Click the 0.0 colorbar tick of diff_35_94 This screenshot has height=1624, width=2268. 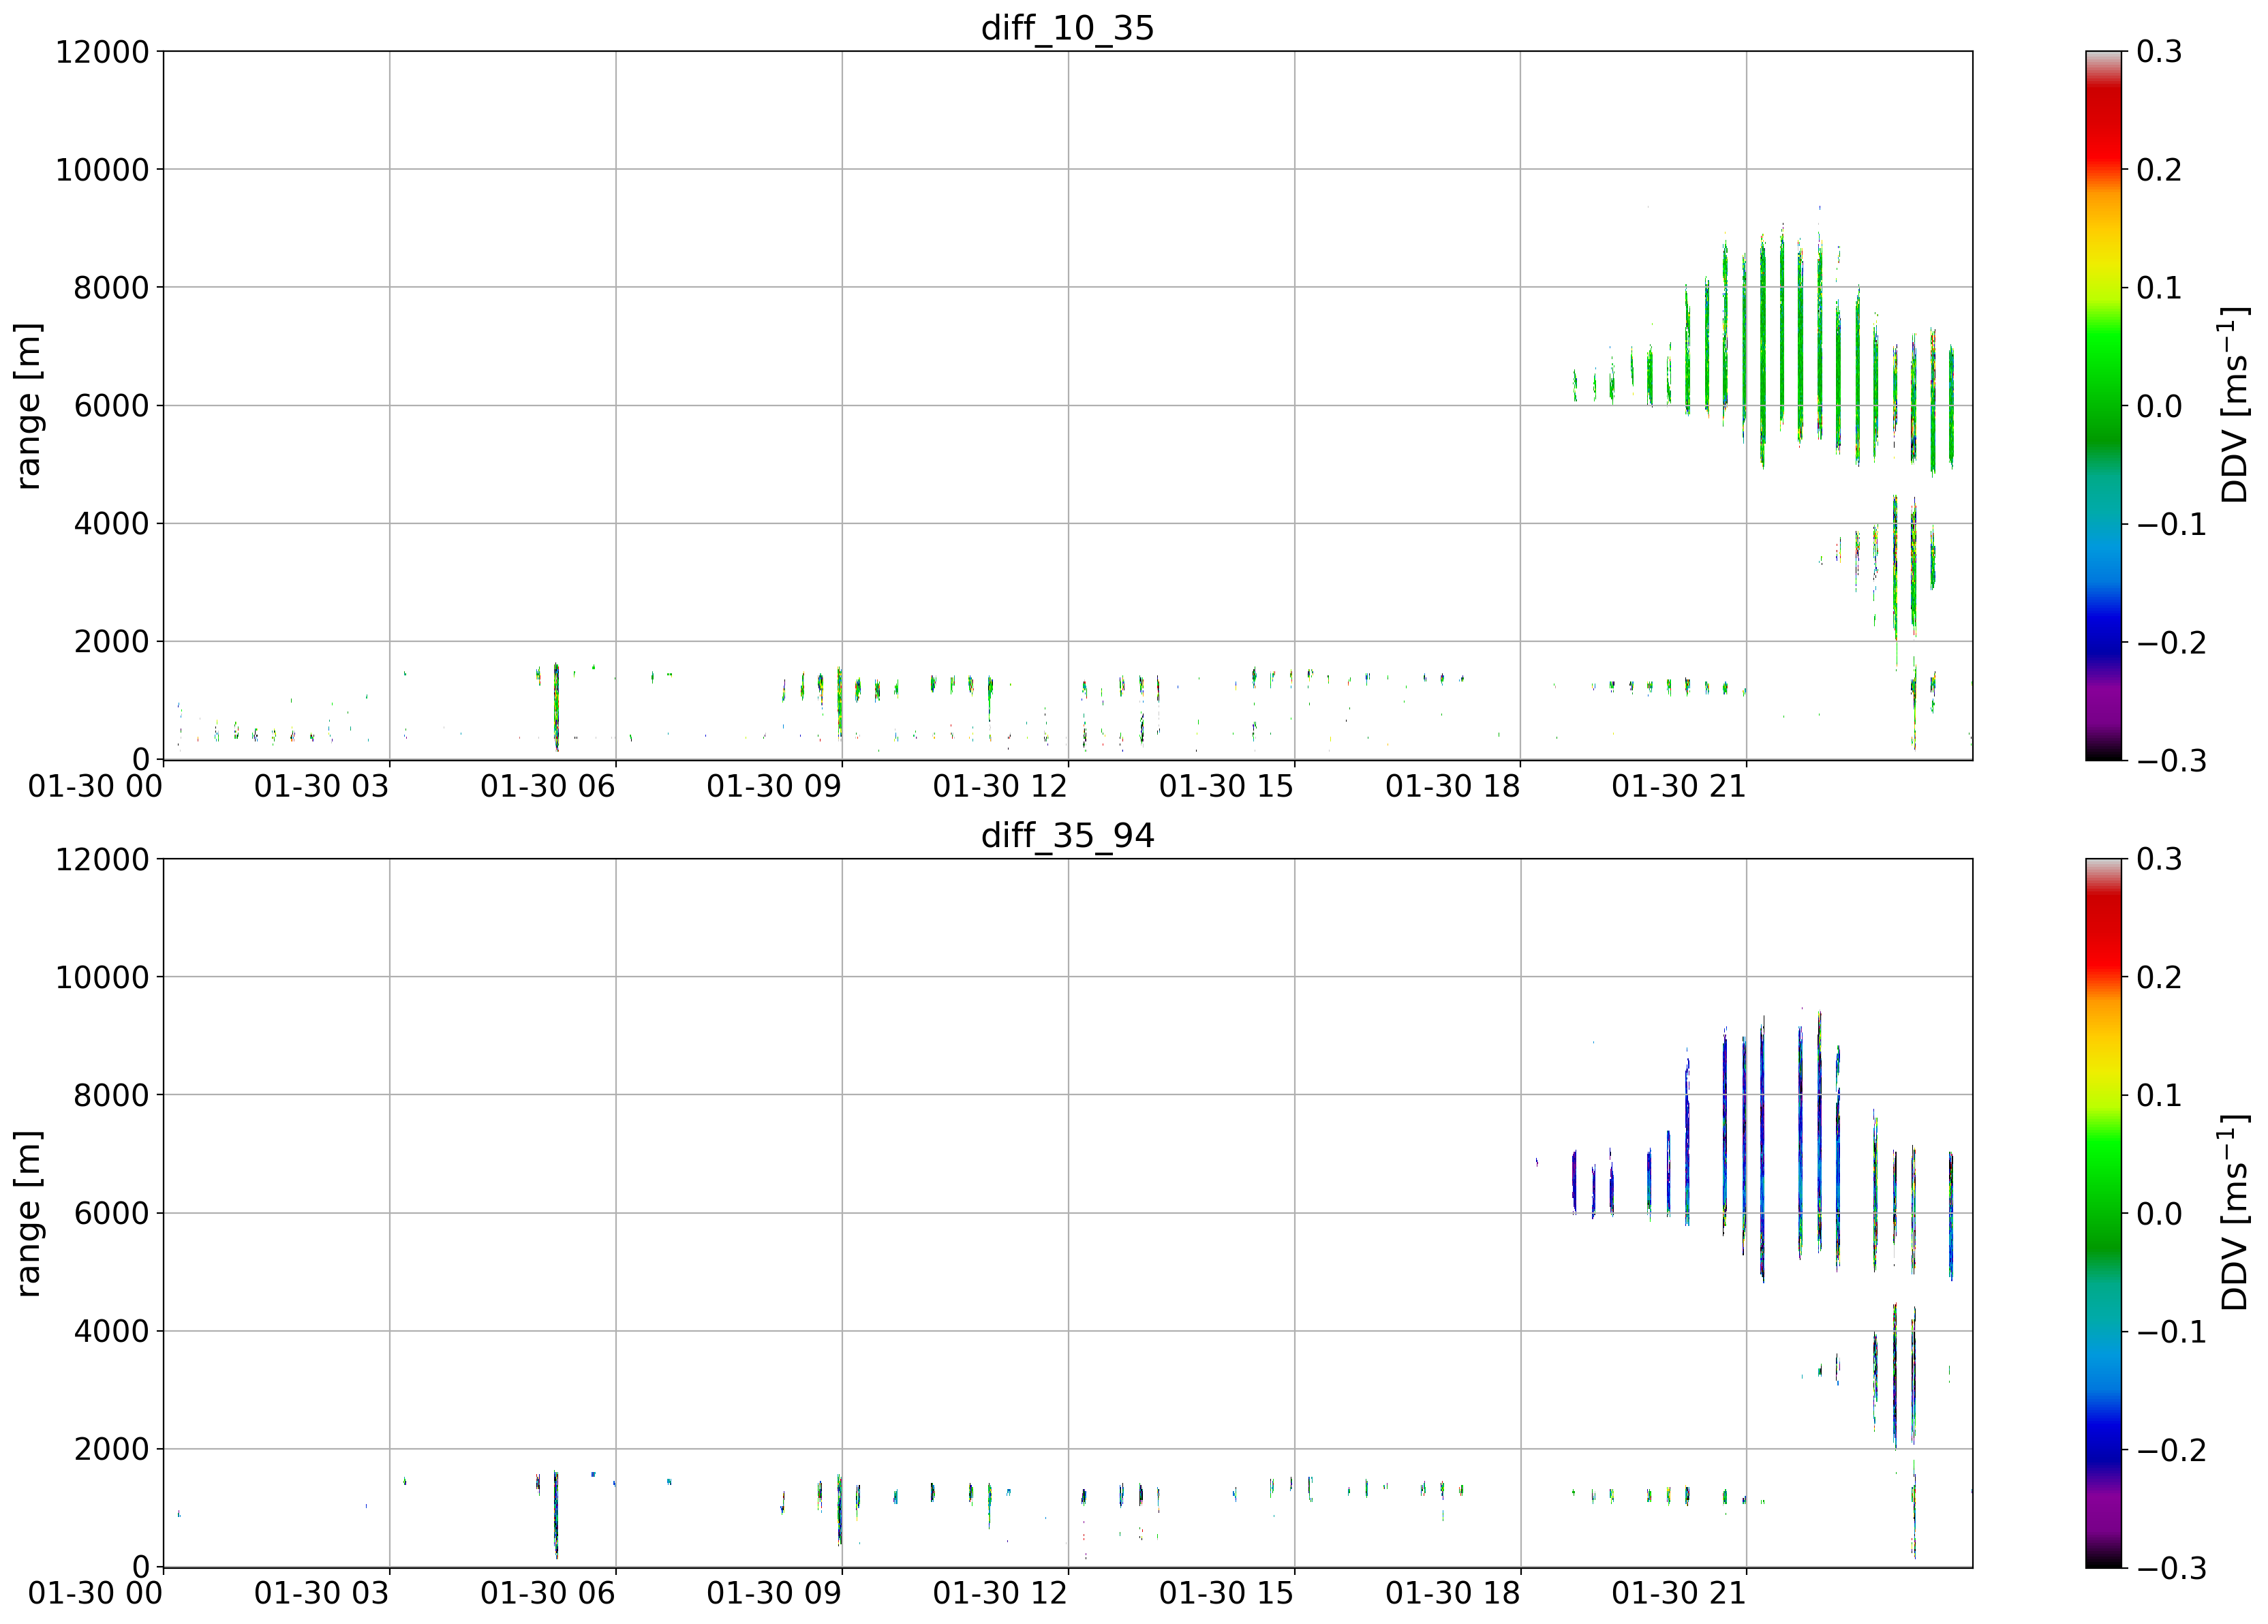(2160, 1213)
